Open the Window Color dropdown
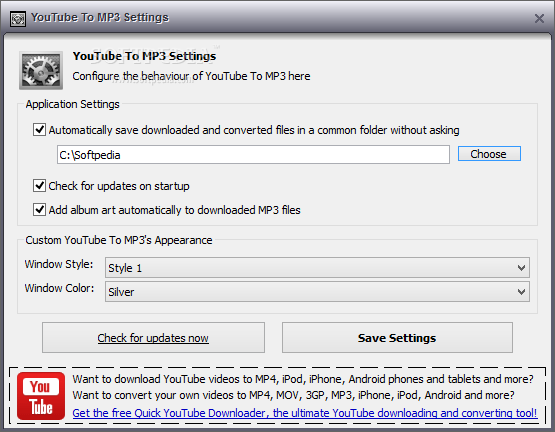This screenshot has width=555, height=432. [317, 292]
